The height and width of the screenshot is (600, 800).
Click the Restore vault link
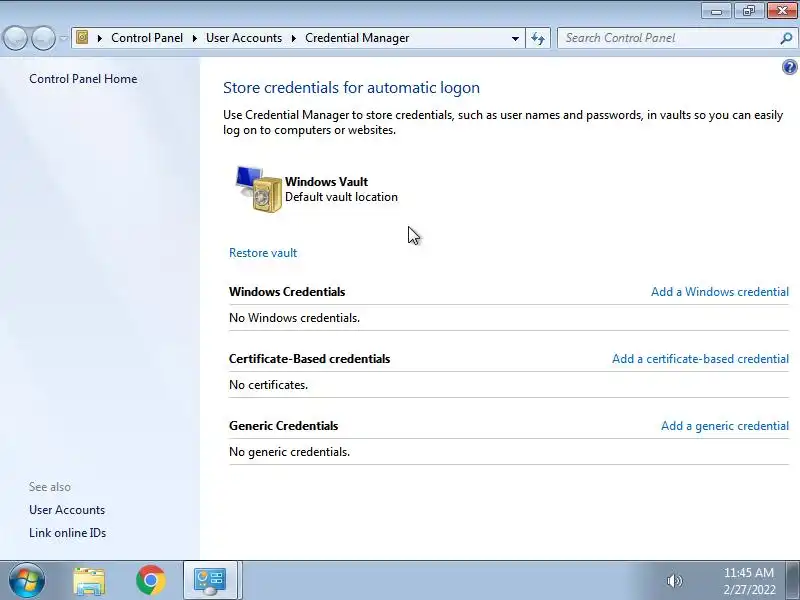(263, 253)
